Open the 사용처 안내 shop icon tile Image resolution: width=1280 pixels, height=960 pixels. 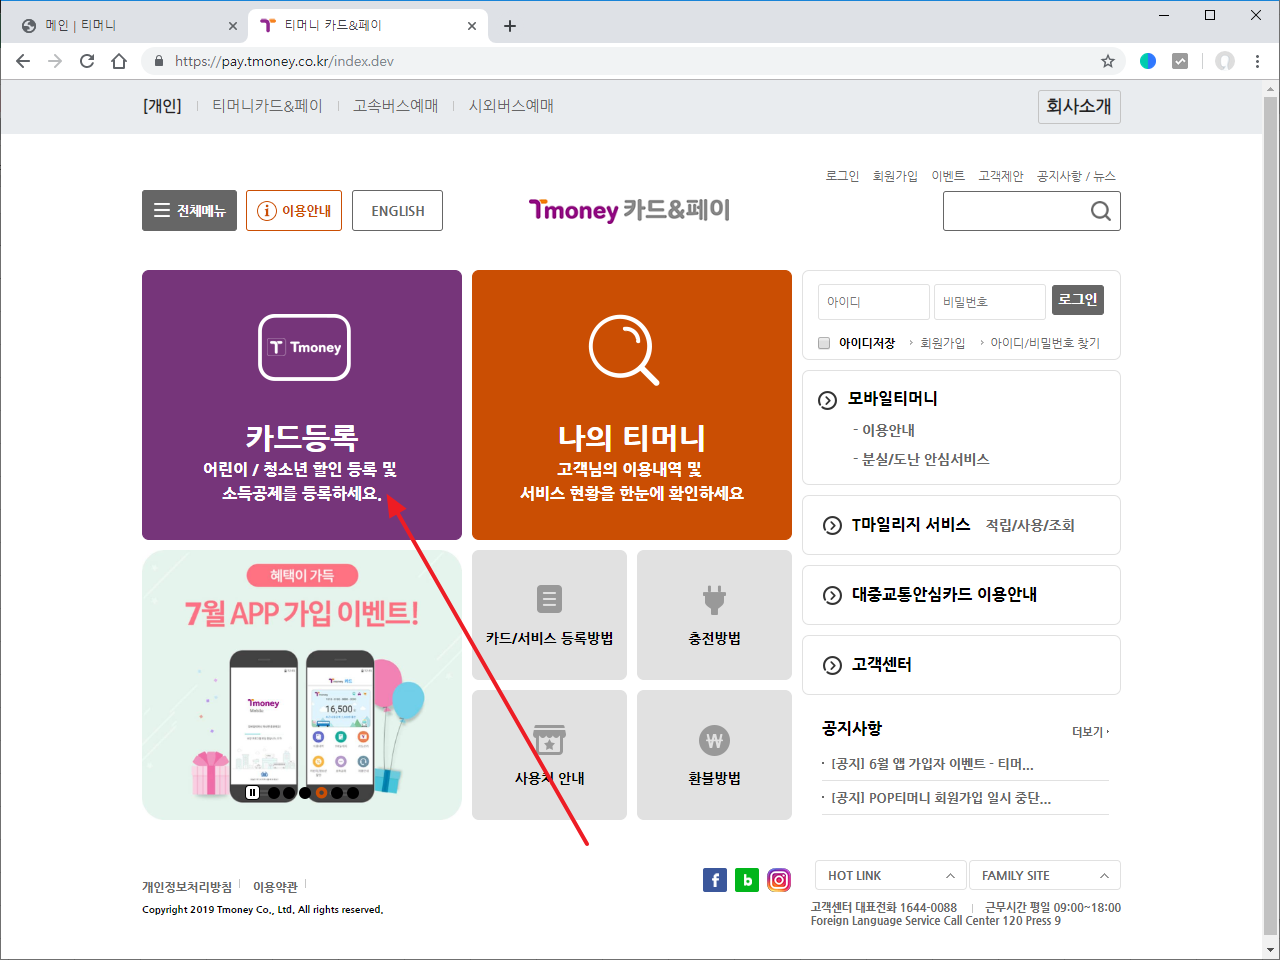click(x=549, y=755)
